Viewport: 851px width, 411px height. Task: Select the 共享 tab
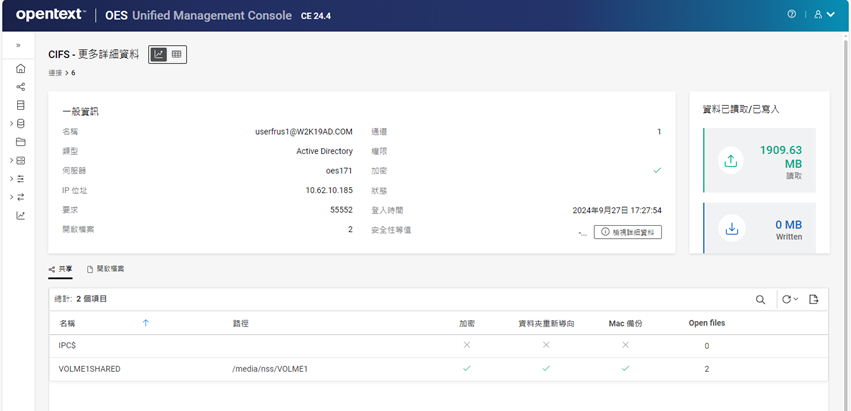[x=60, y=269]
